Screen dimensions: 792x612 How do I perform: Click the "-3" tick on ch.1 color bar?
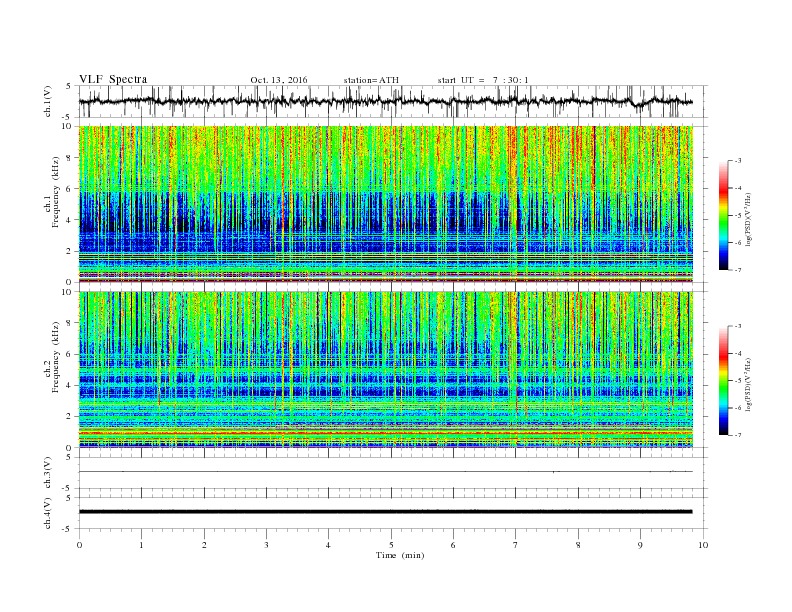coord(738,161)
